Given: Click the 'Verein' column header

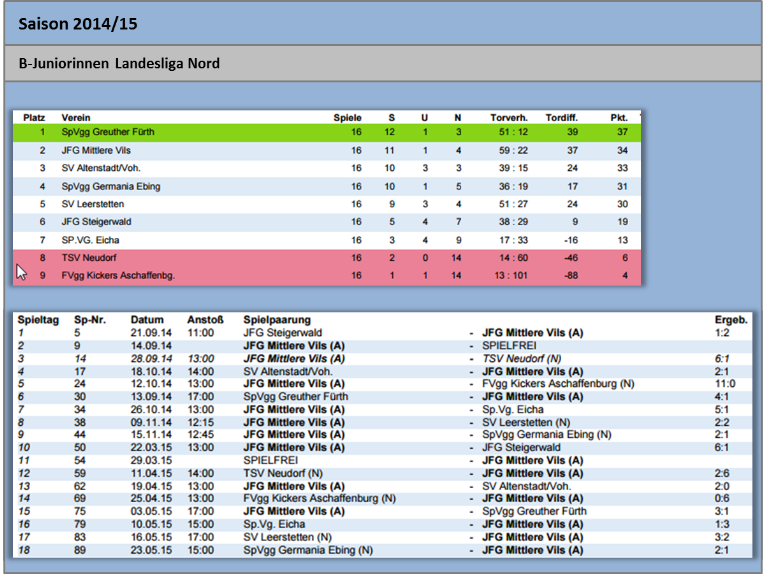Looking at the screenshot, I should [76, 118].
